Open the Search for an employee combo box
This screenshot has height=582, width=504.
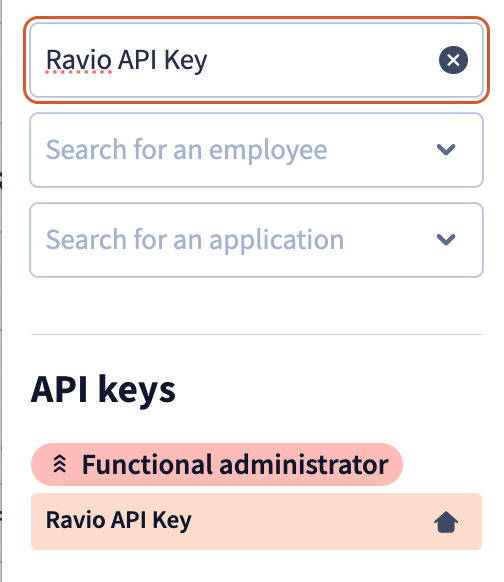pyautogui.click(x=256, y=150)
